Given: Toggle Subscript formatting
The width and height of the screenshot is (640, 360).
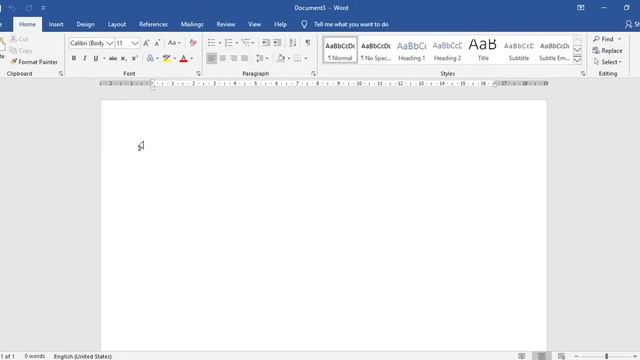Looking at the screenshot, I should click(124, 58).
